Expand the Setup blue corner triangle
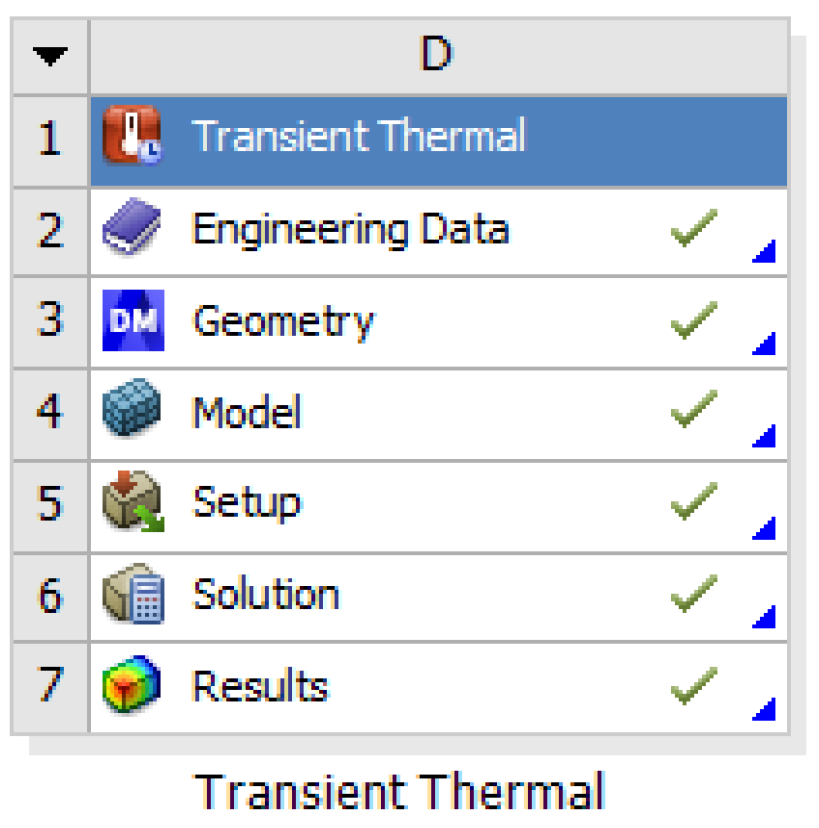Image resolution: width=819 pixels, height=828 pixels. pyautogui.click(x=765, y=528)
